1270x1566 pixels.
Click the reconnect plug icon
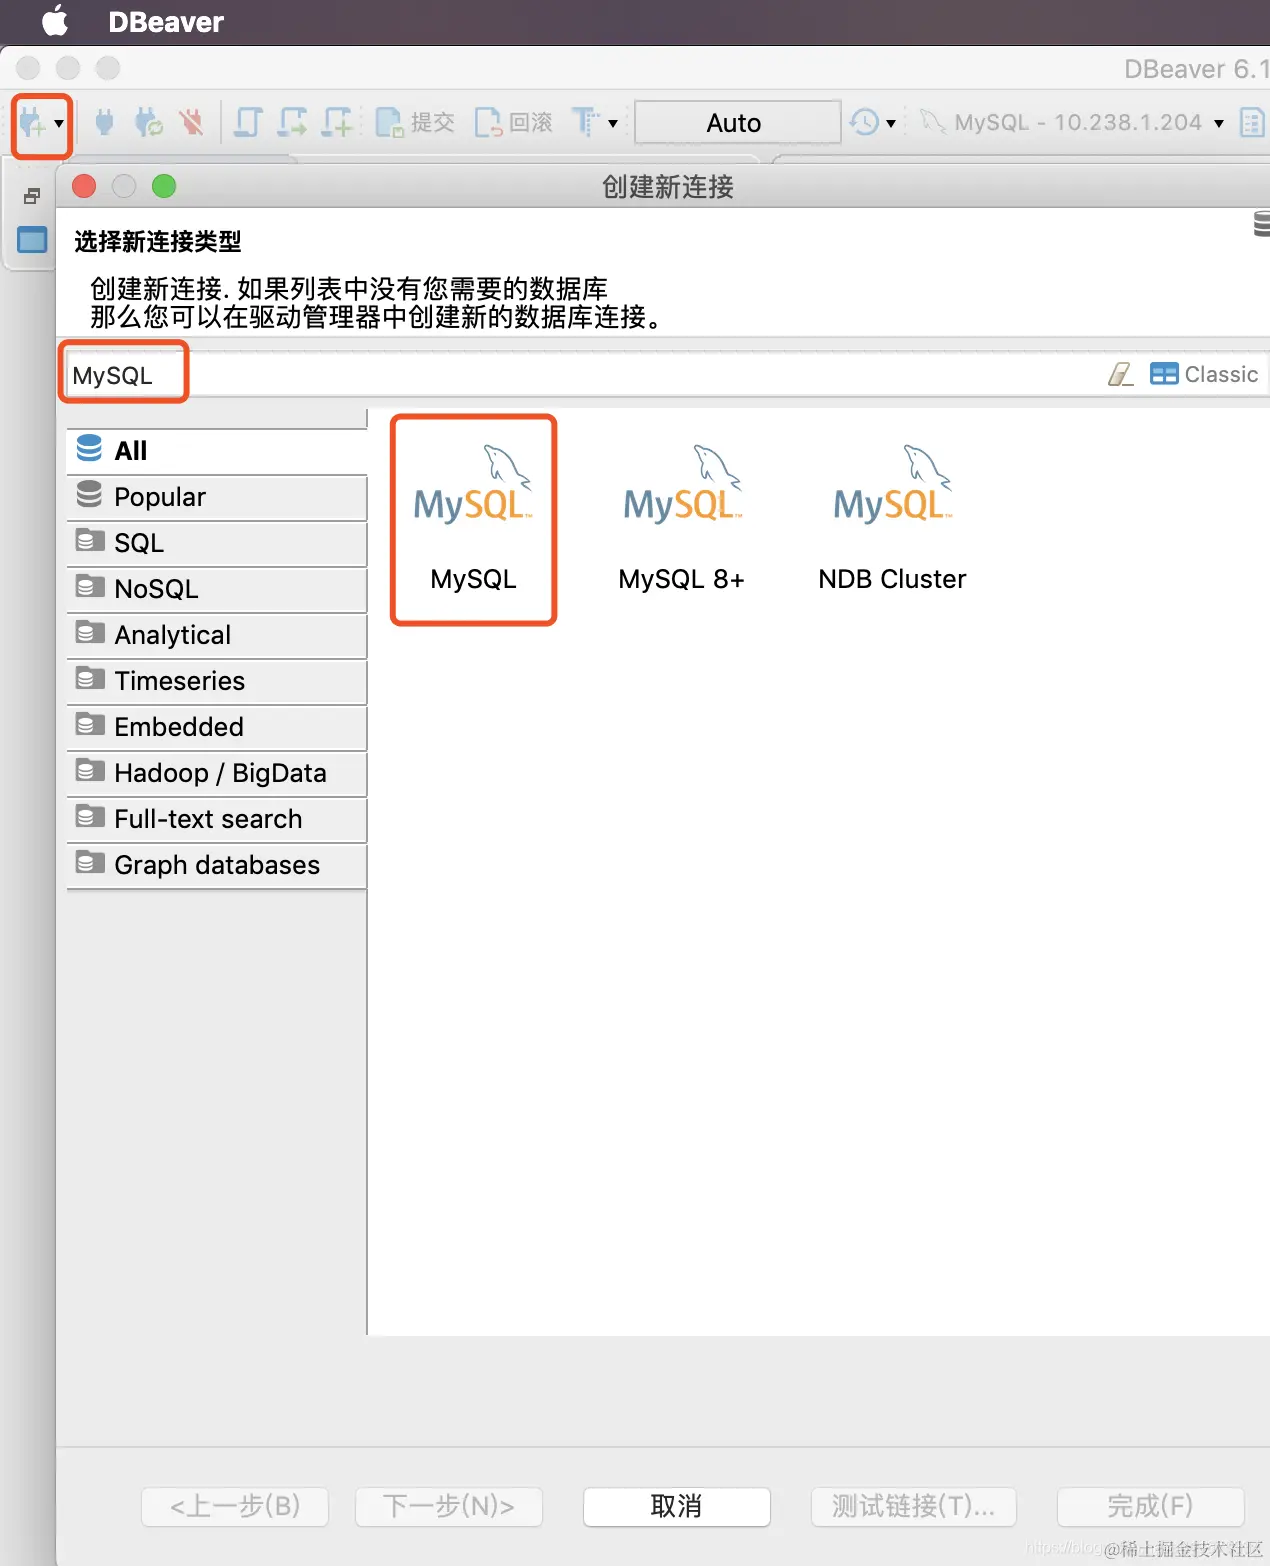coord(149,122)
